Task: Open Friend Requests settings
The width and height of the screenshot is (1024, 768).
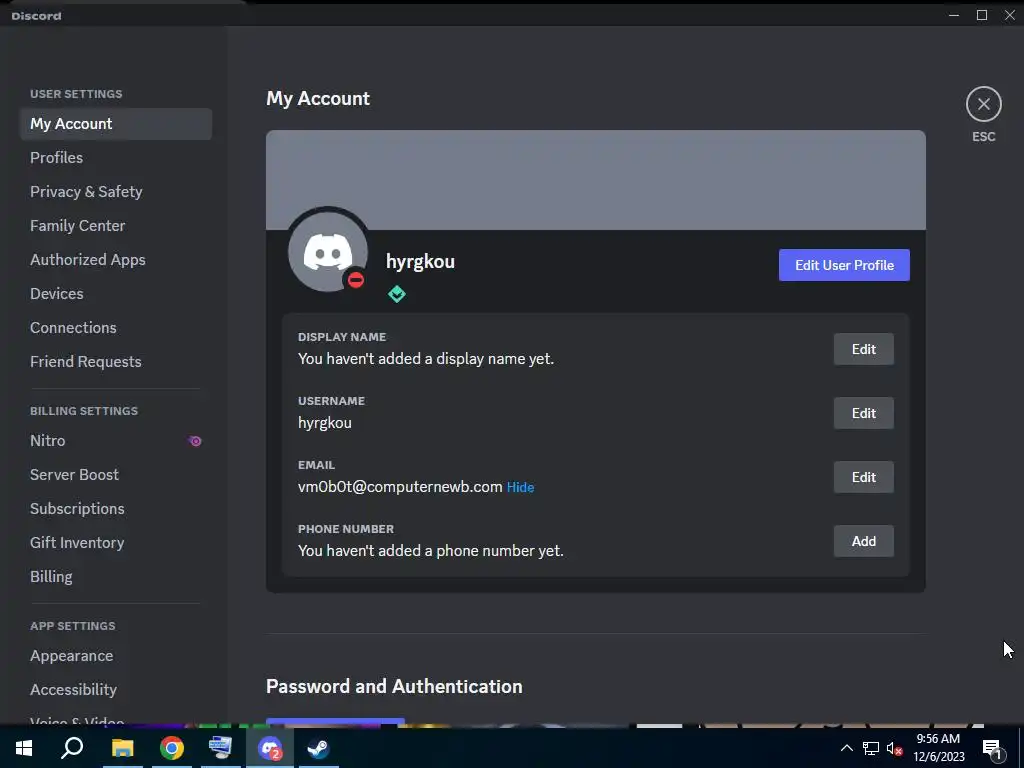Action: 116,361
